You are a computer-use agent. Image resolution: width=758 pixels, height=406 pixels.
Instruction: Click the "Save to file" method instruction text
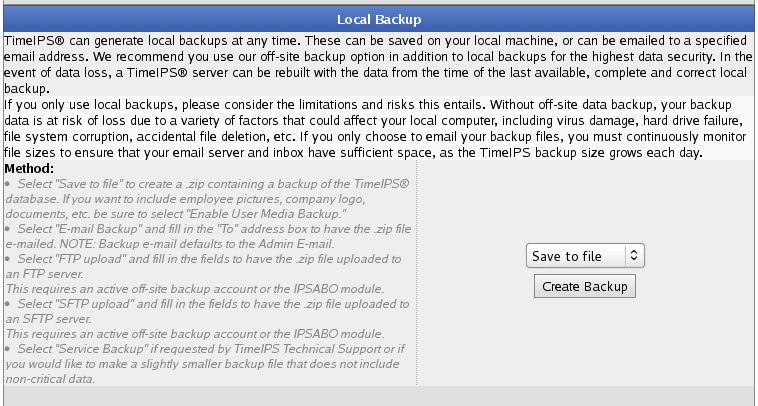[208, 199]
